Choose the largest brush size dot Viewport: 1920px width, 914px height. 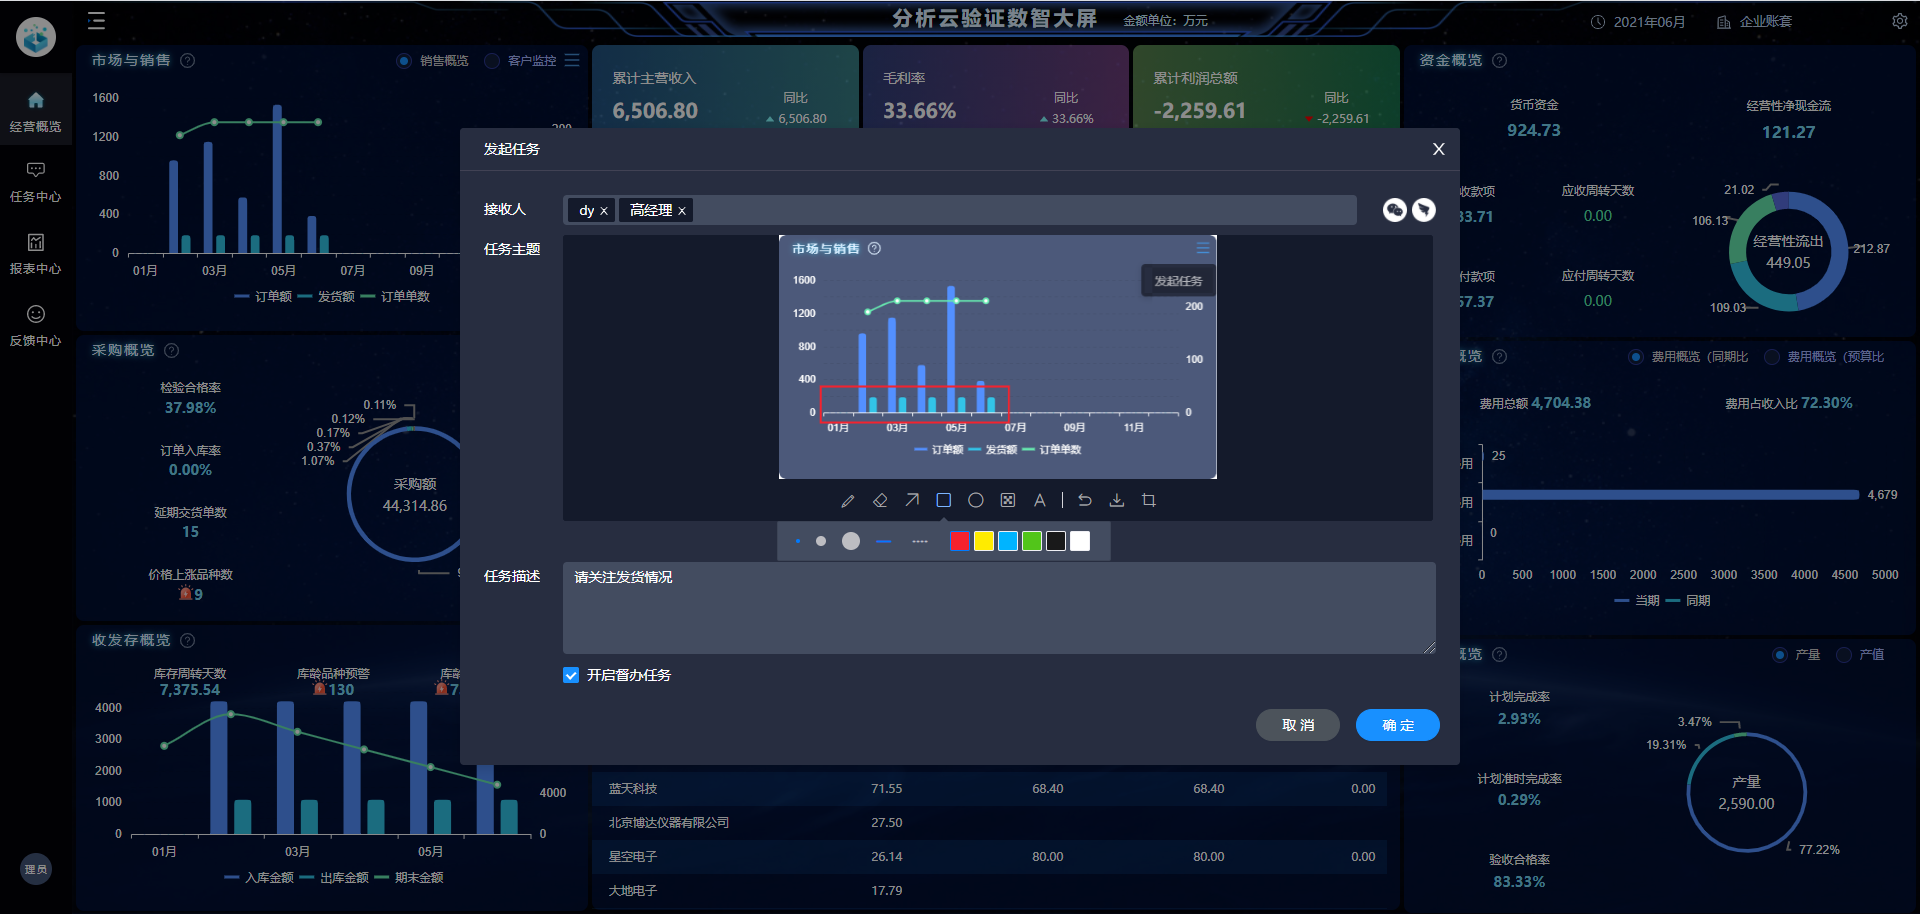click(x=851, y=541)
